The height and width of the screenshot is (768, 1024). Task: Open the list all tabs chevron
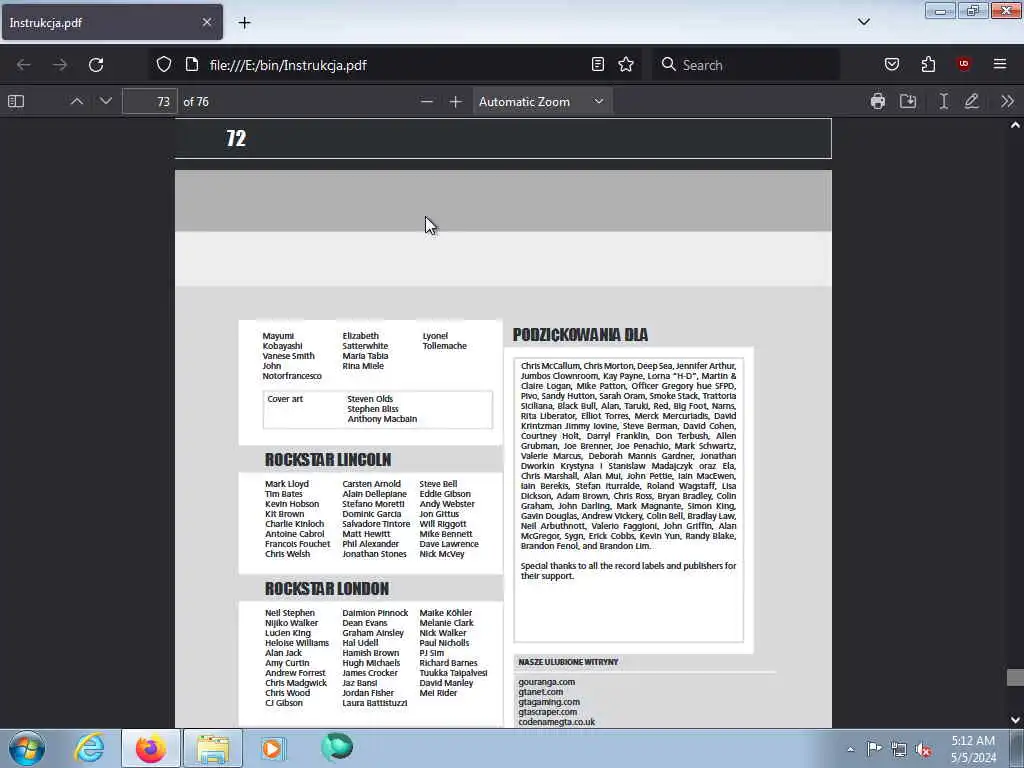coord(864,22)
